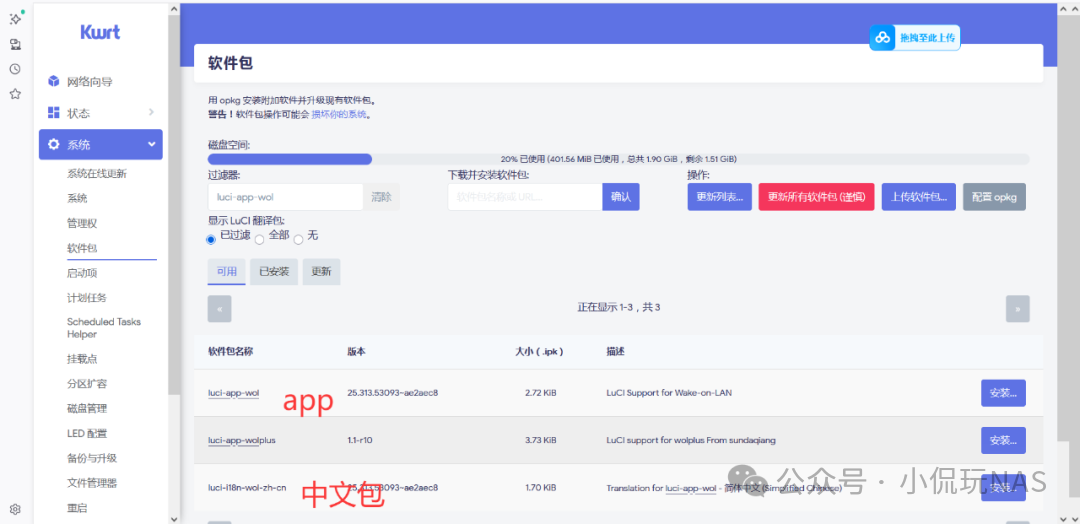Click the 描述 column header

615,351
